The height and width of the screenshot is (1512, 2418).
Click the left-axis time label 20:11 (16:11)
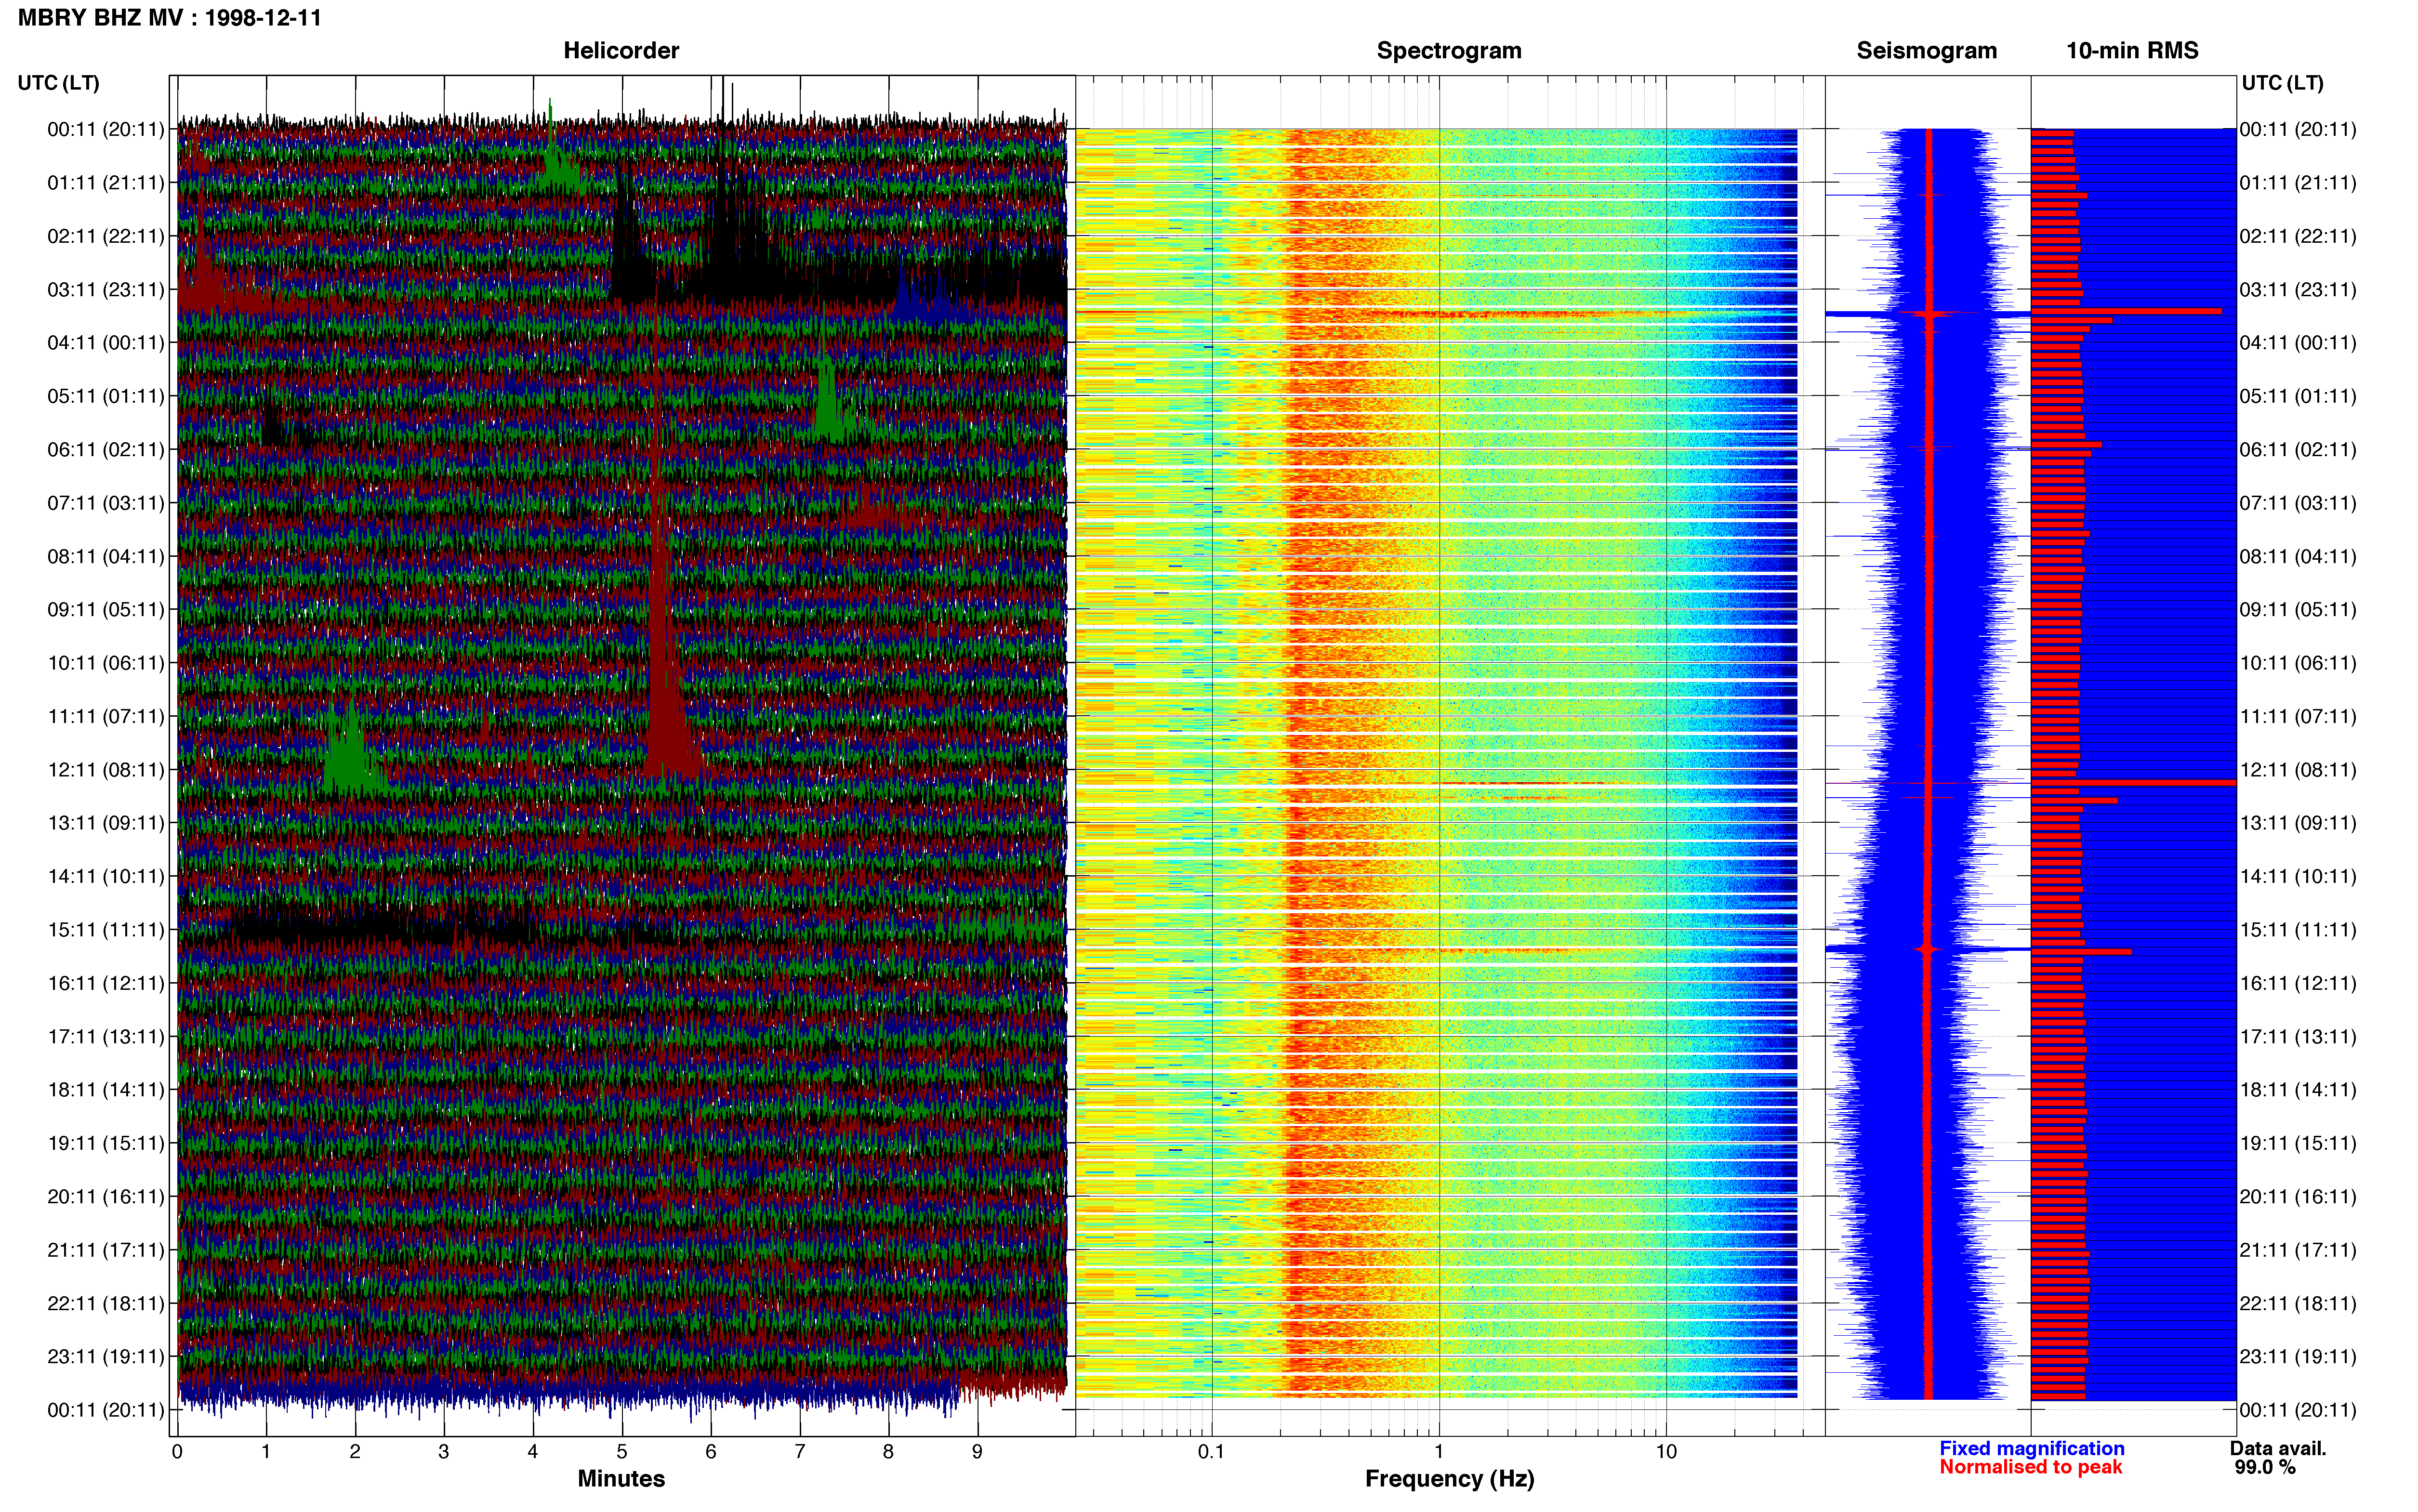105,1197
